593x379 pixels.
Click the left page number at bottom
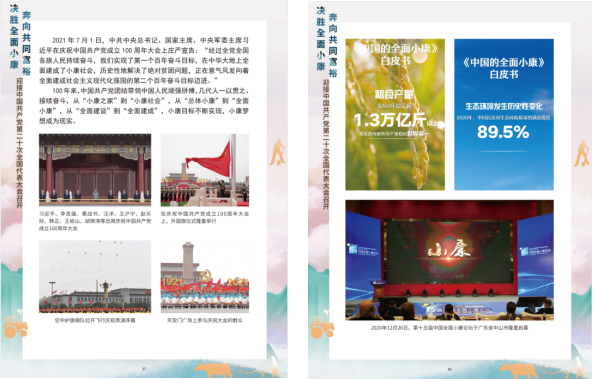[x=144, y=369]
